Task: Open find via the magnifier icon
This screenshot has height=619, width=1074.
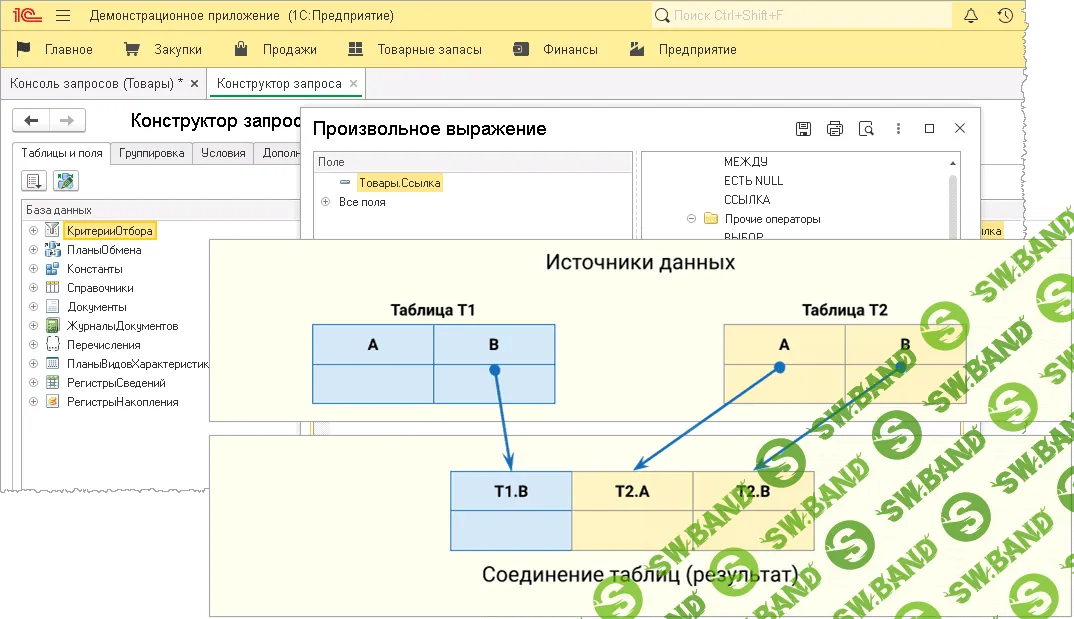Action: pyautogui.click(x=866, y=128)
